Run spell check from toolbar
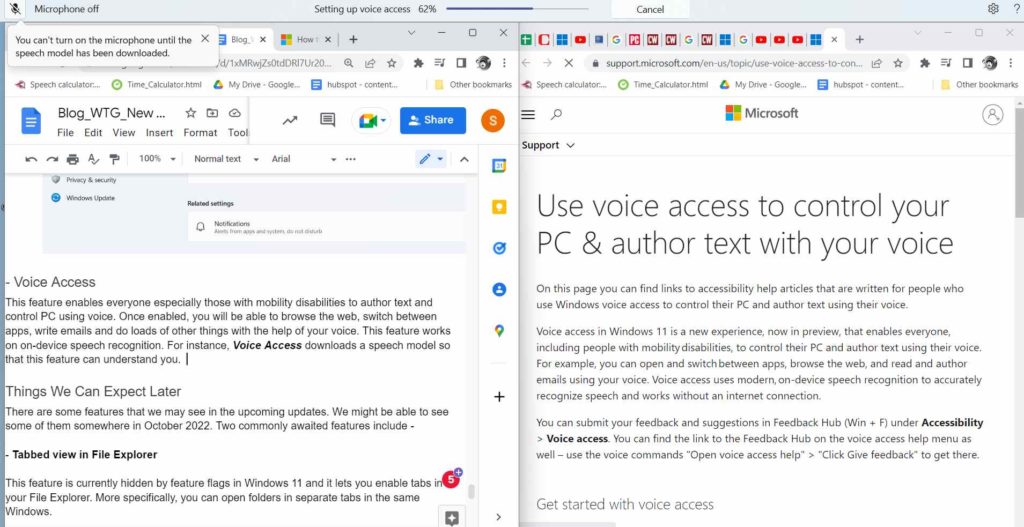The width and height of the screenshot is (1024, 527). pos(93,159)
